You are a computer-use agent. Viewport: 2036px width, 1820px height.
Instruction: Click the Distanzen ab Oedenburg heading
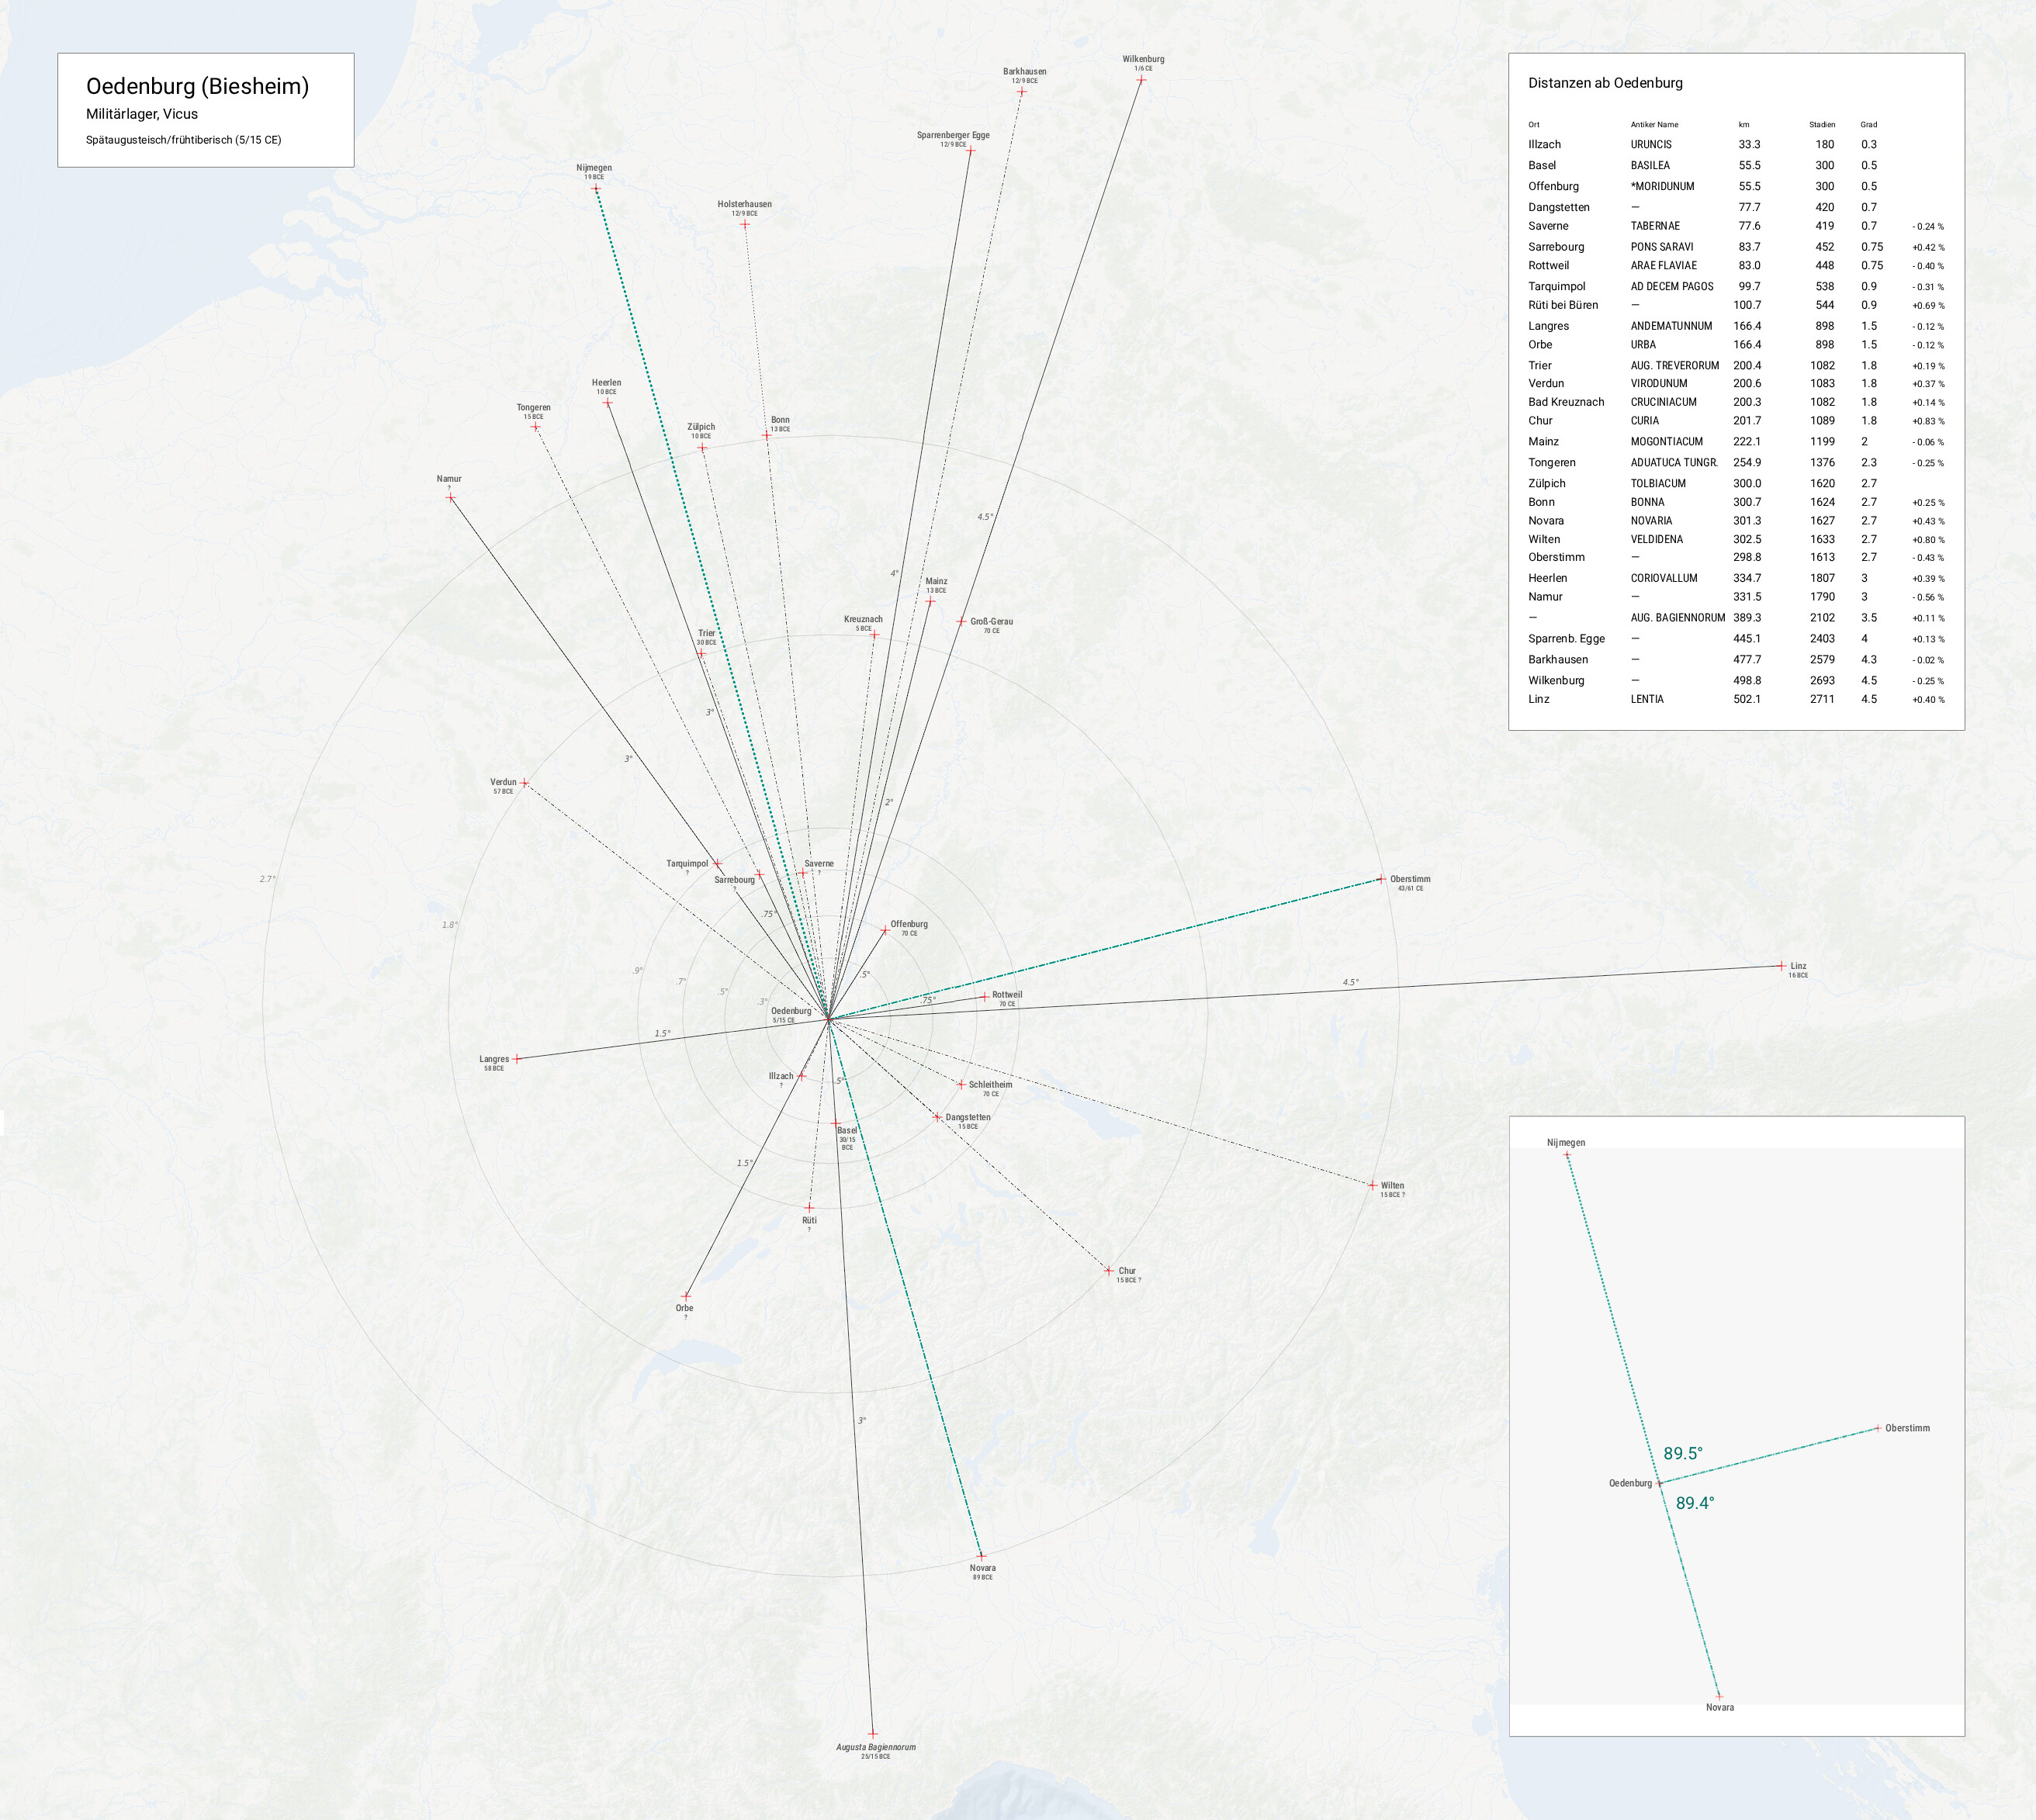coord(1605,83)
